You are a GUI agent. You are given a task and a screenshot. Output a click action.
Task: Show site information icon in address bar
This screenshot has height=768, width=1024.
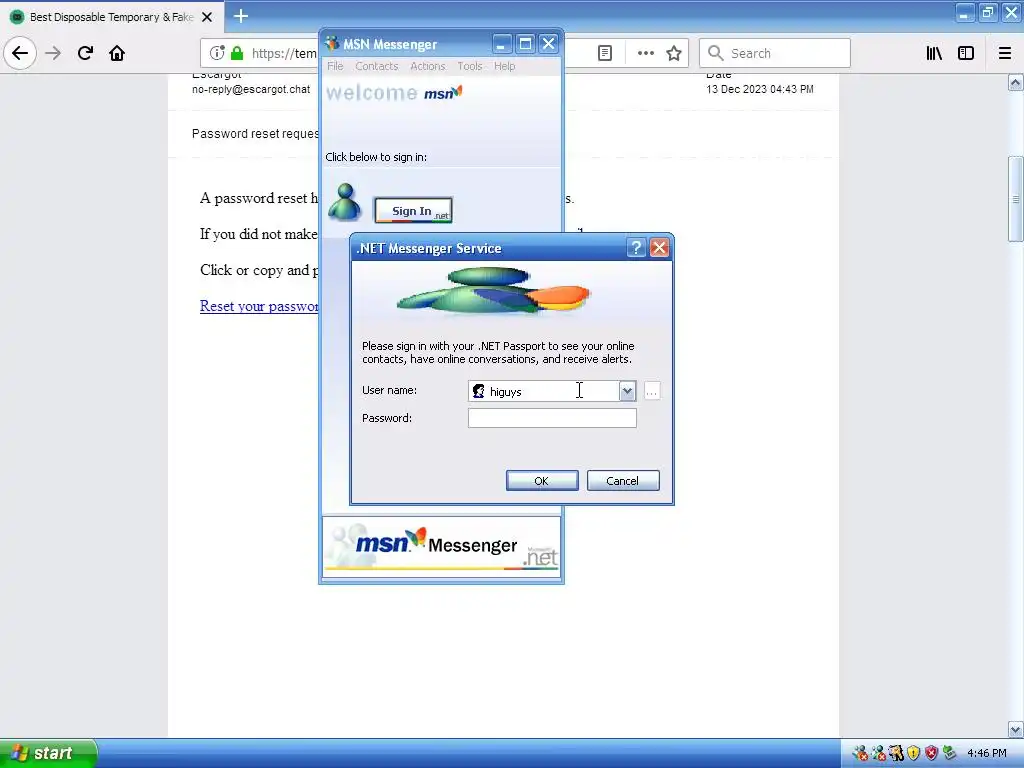coord(217,53)
